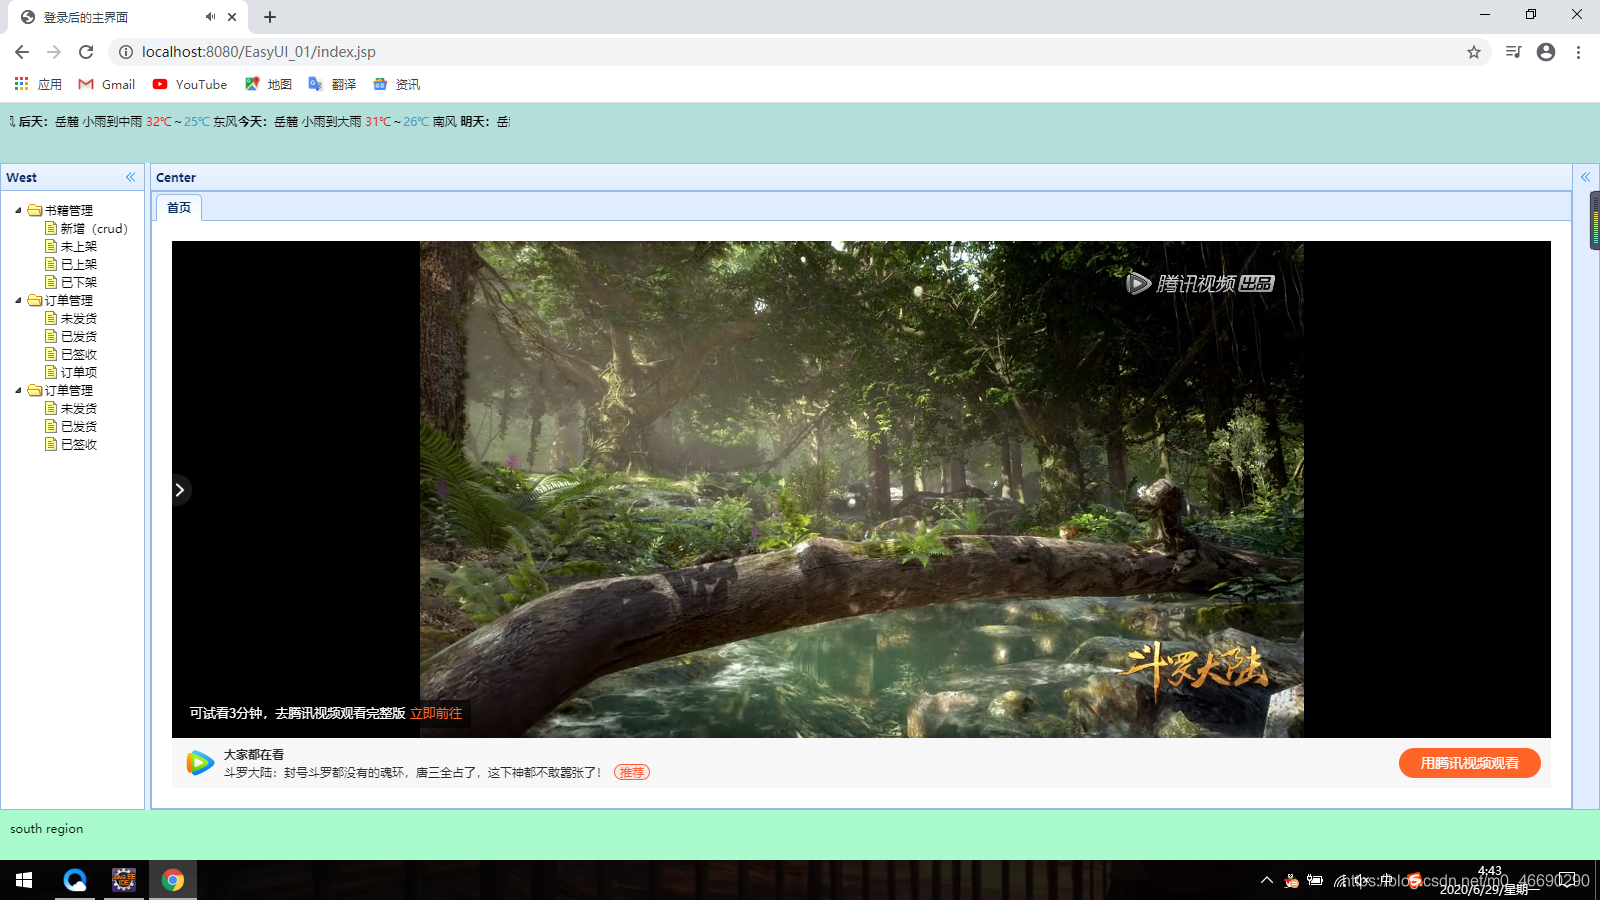Reload the current page

click(86, 52)
